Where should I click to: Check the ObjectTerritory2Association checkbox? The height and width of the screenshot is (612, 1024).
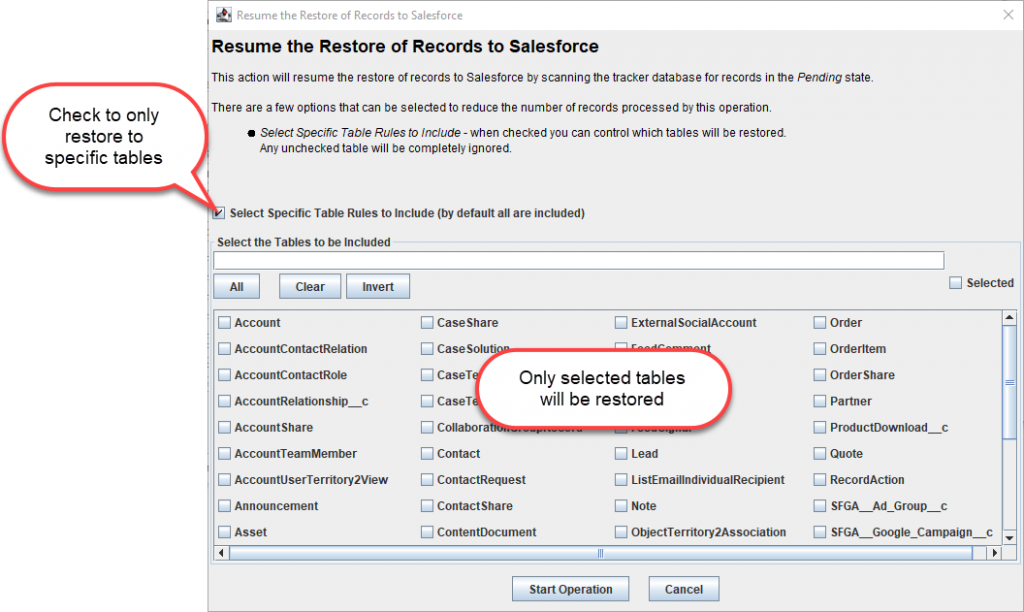[621, 532]
